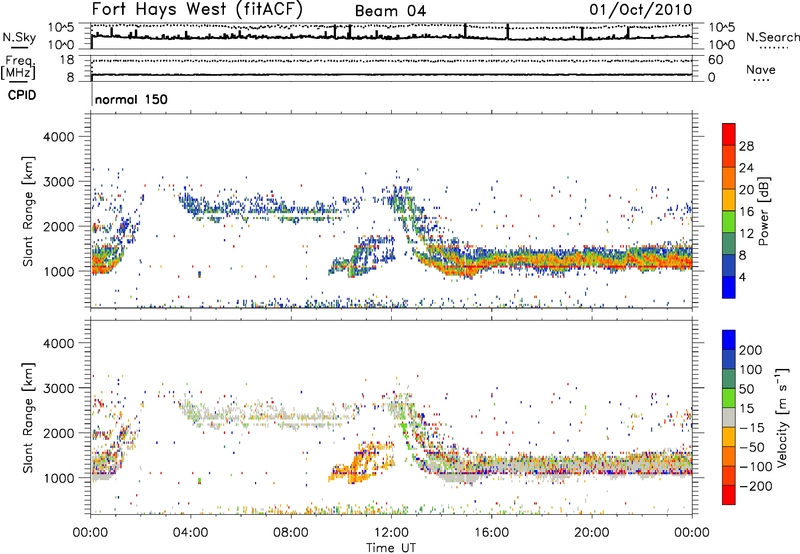Viewport: 800px width, 554px height.
Task: Click the velocity colorbar value 200
Action: (751, 350)
